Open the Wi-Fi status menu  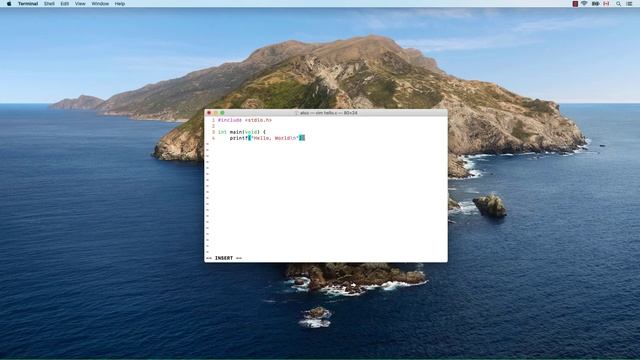click(x=584, y=4)
